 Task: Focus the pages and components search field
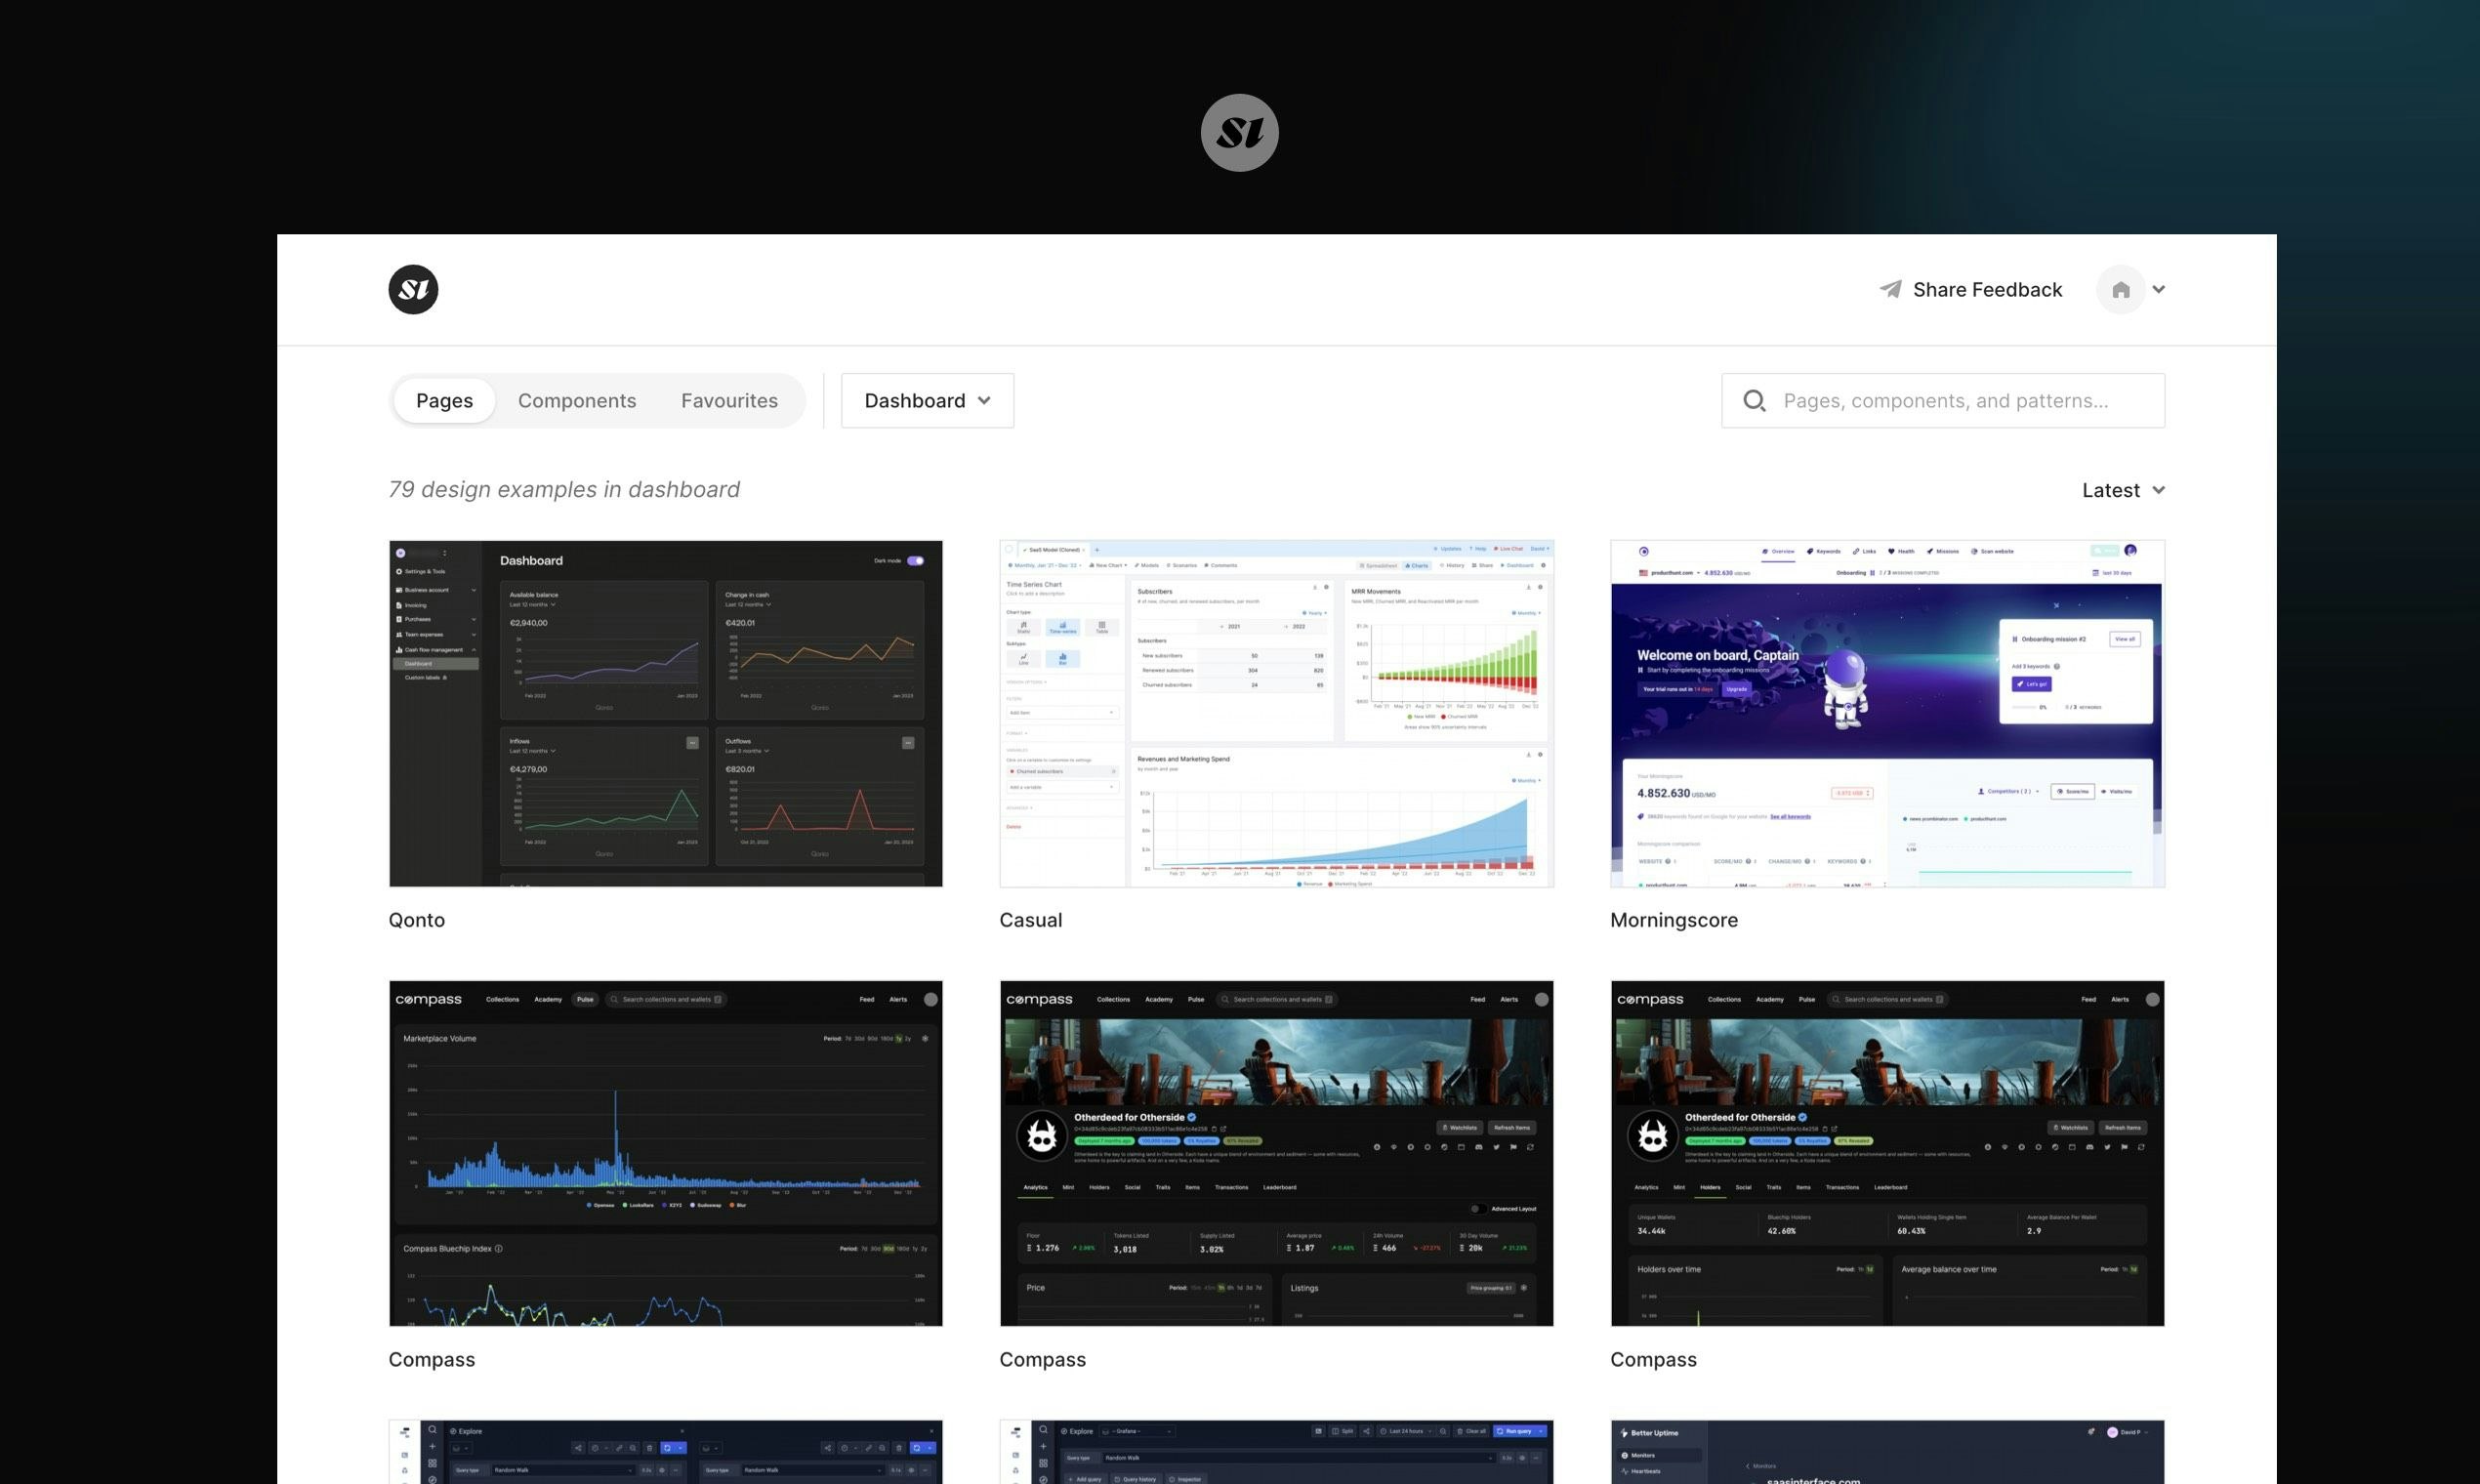pyautogui.click(x=1943, y=401)
